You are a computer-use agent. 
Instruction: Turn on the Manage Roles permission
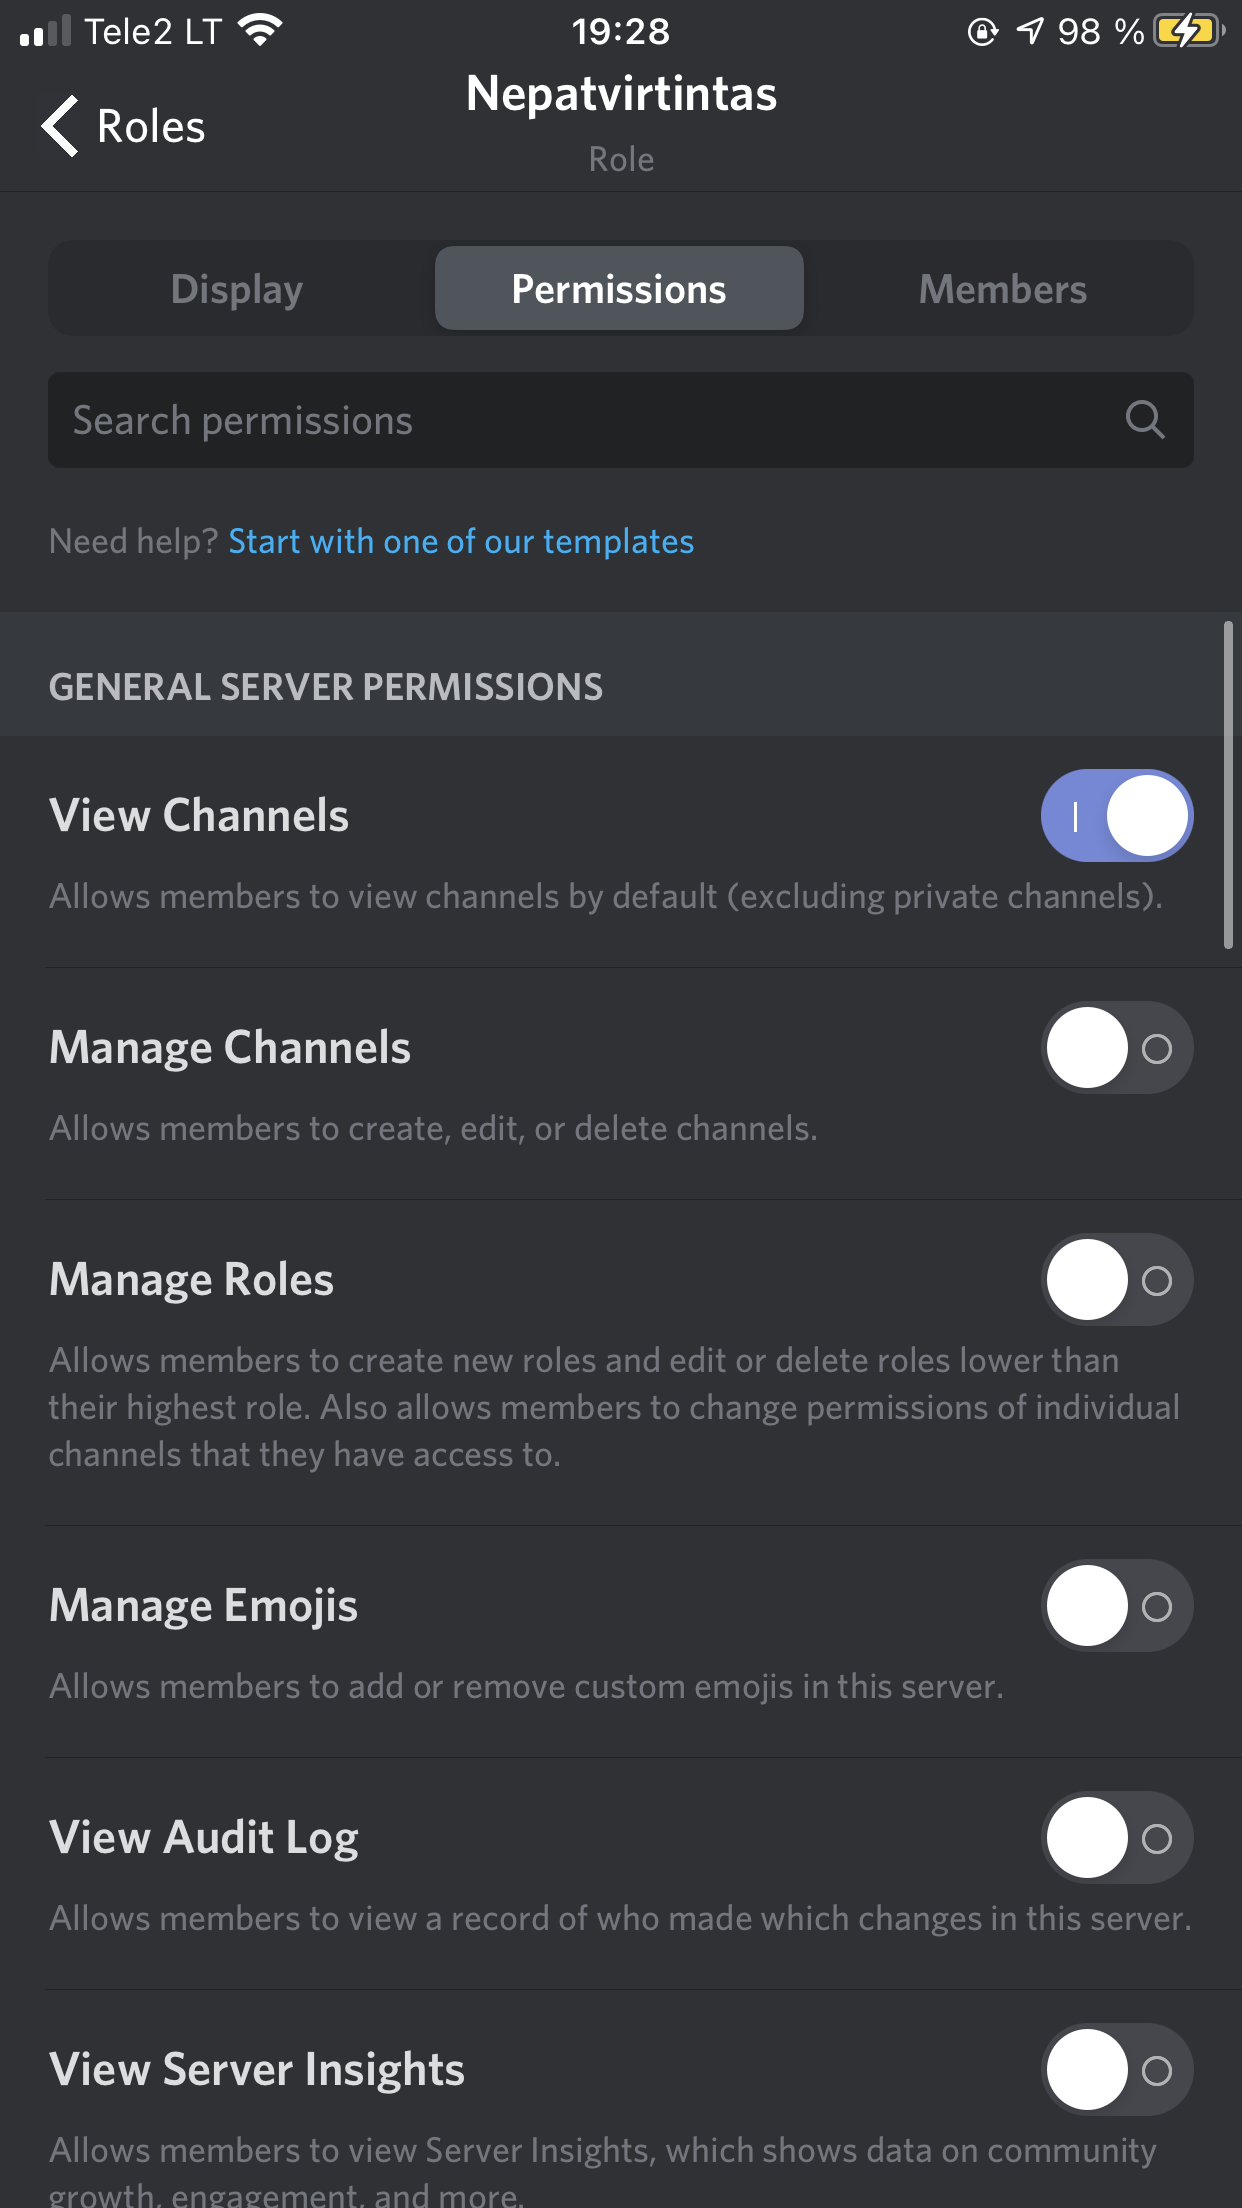(x=1117, y=1280)
